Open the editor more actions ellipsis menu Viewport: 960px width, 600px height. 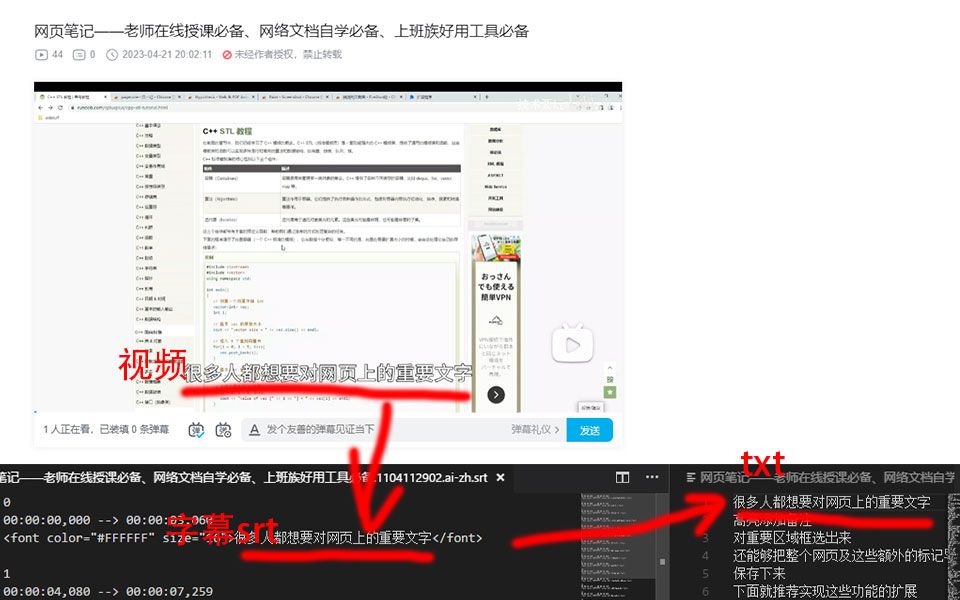650,478
